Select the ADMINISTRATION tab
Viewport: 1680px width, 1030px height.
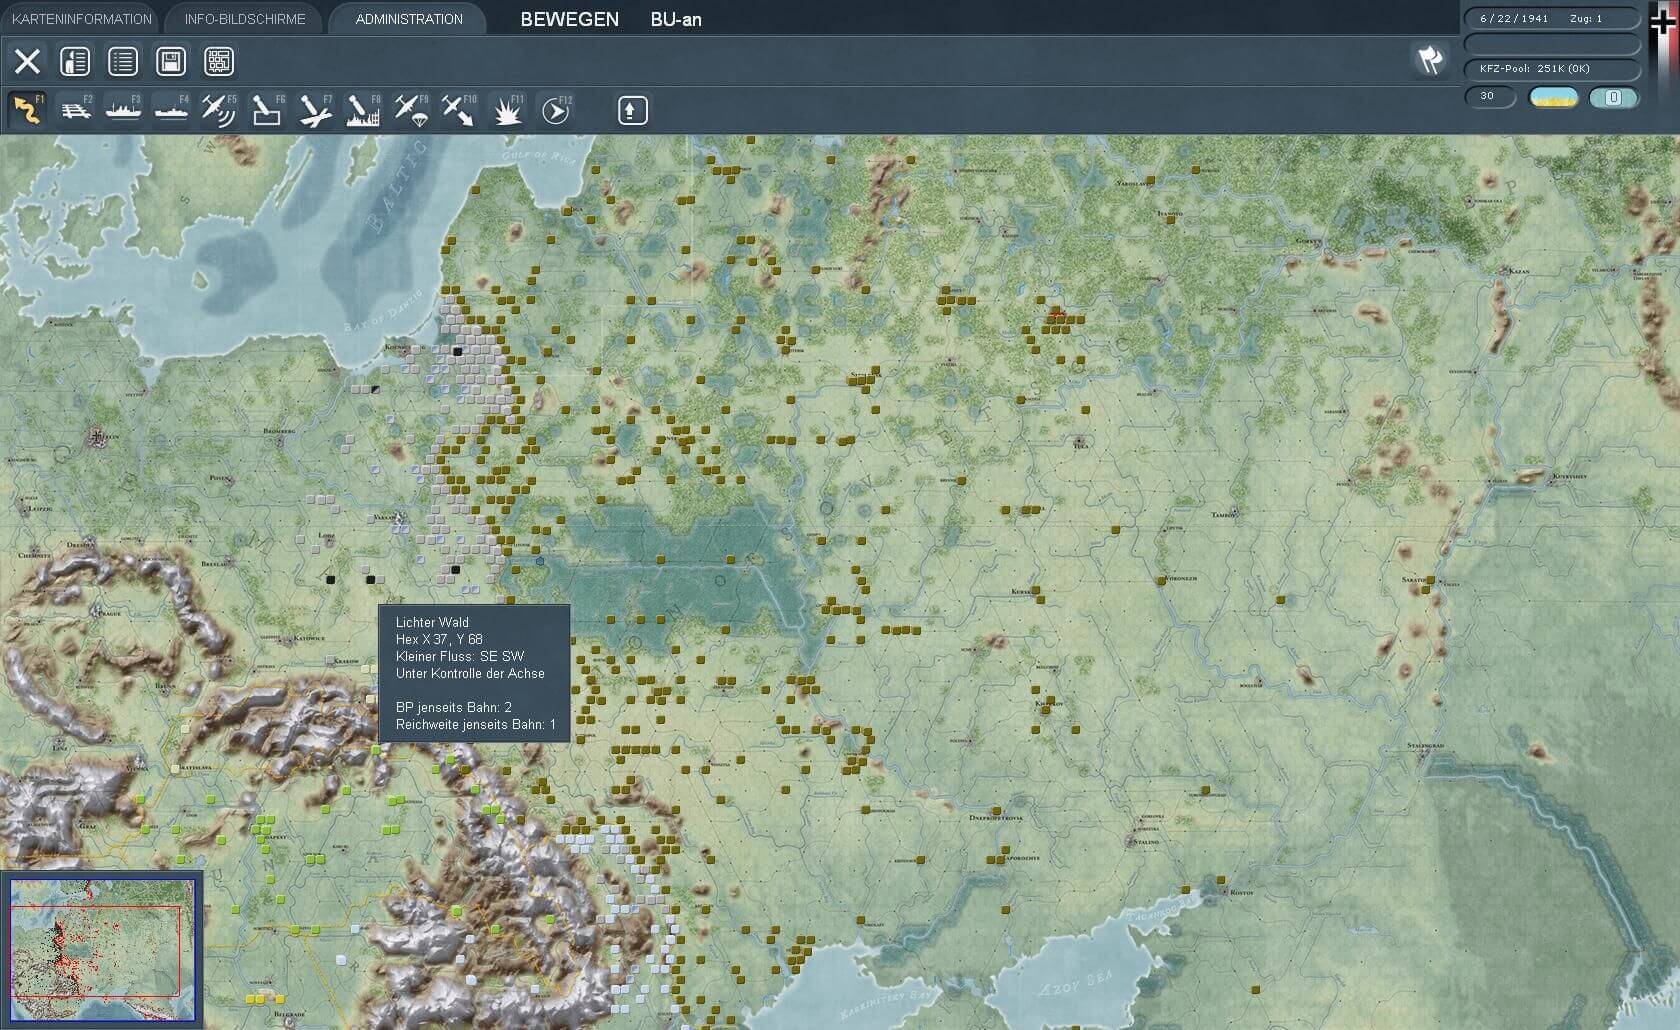[409, 19]
